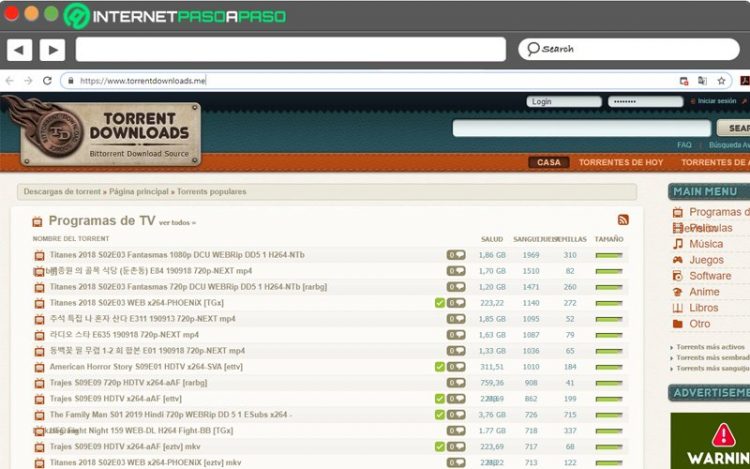
Task: Open 'Trajes S09E09 HDTV x264-aAF [eztv] mkv' torrent
Action: 125,447
